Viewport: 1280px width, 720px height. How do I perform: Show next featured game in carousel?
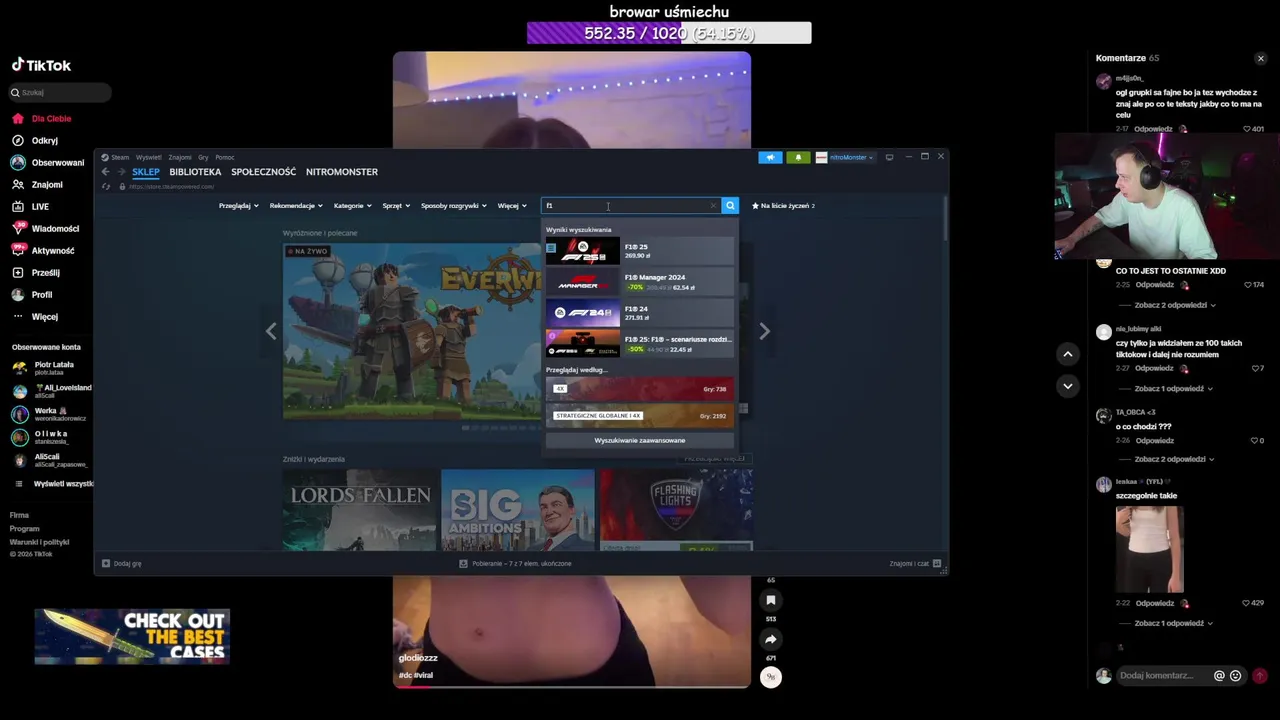[764, 331]
